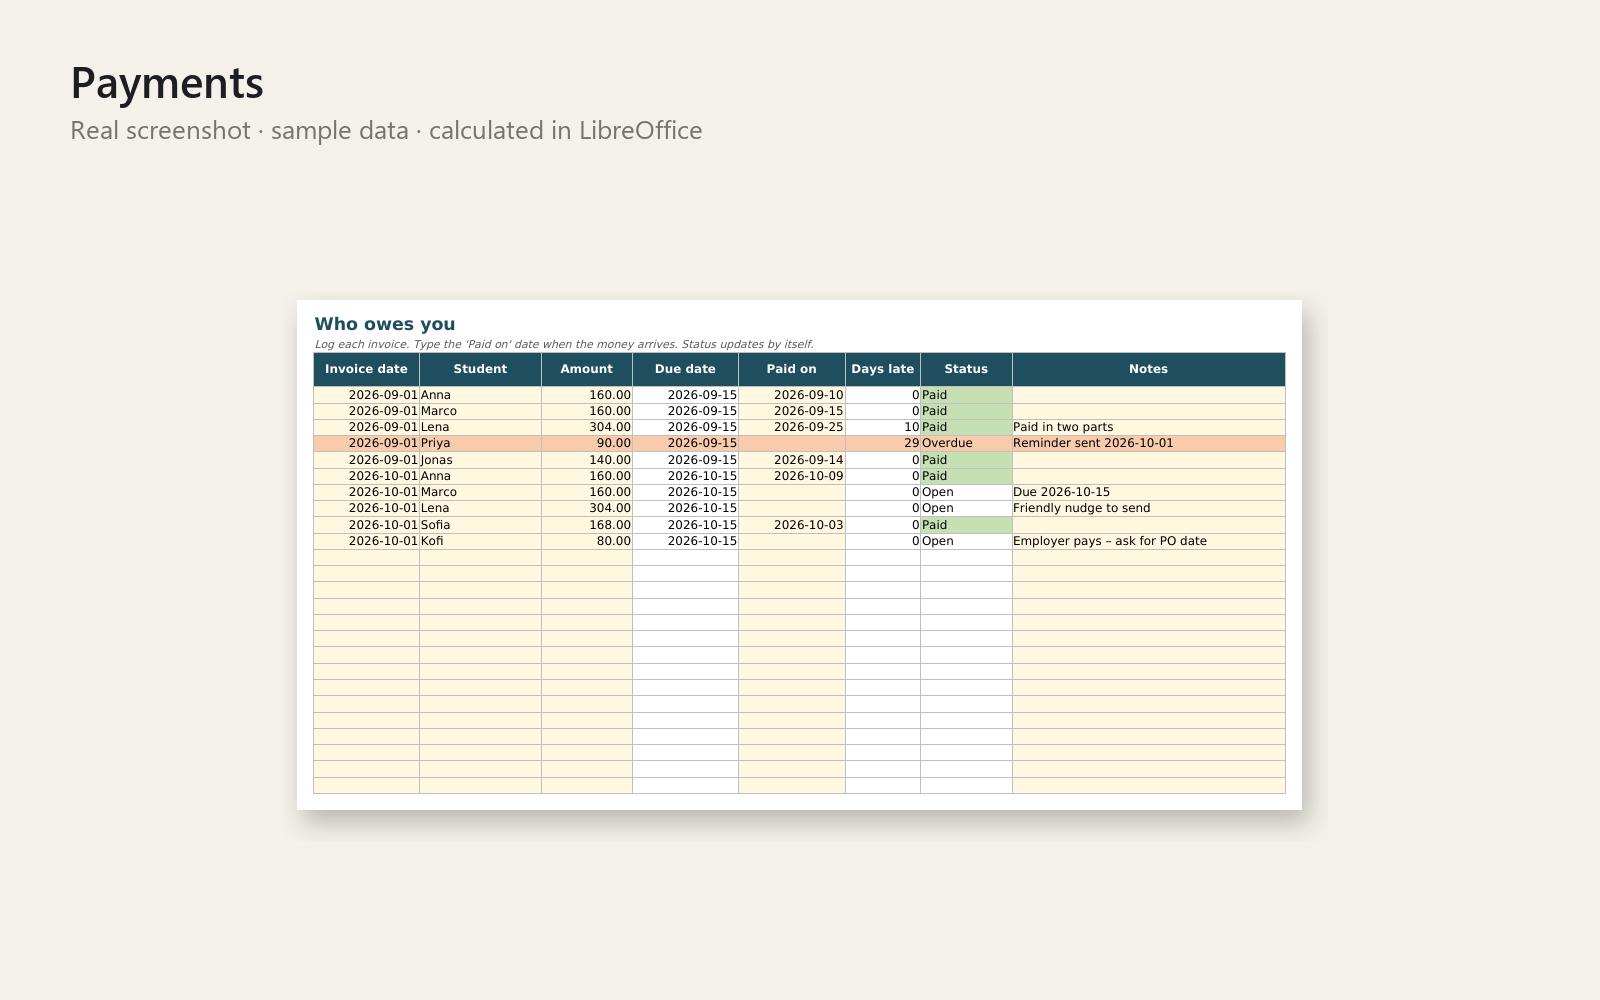Click the Status column header
Image resolution: width=1600 pixels, height=1000 pixels.
966,369
